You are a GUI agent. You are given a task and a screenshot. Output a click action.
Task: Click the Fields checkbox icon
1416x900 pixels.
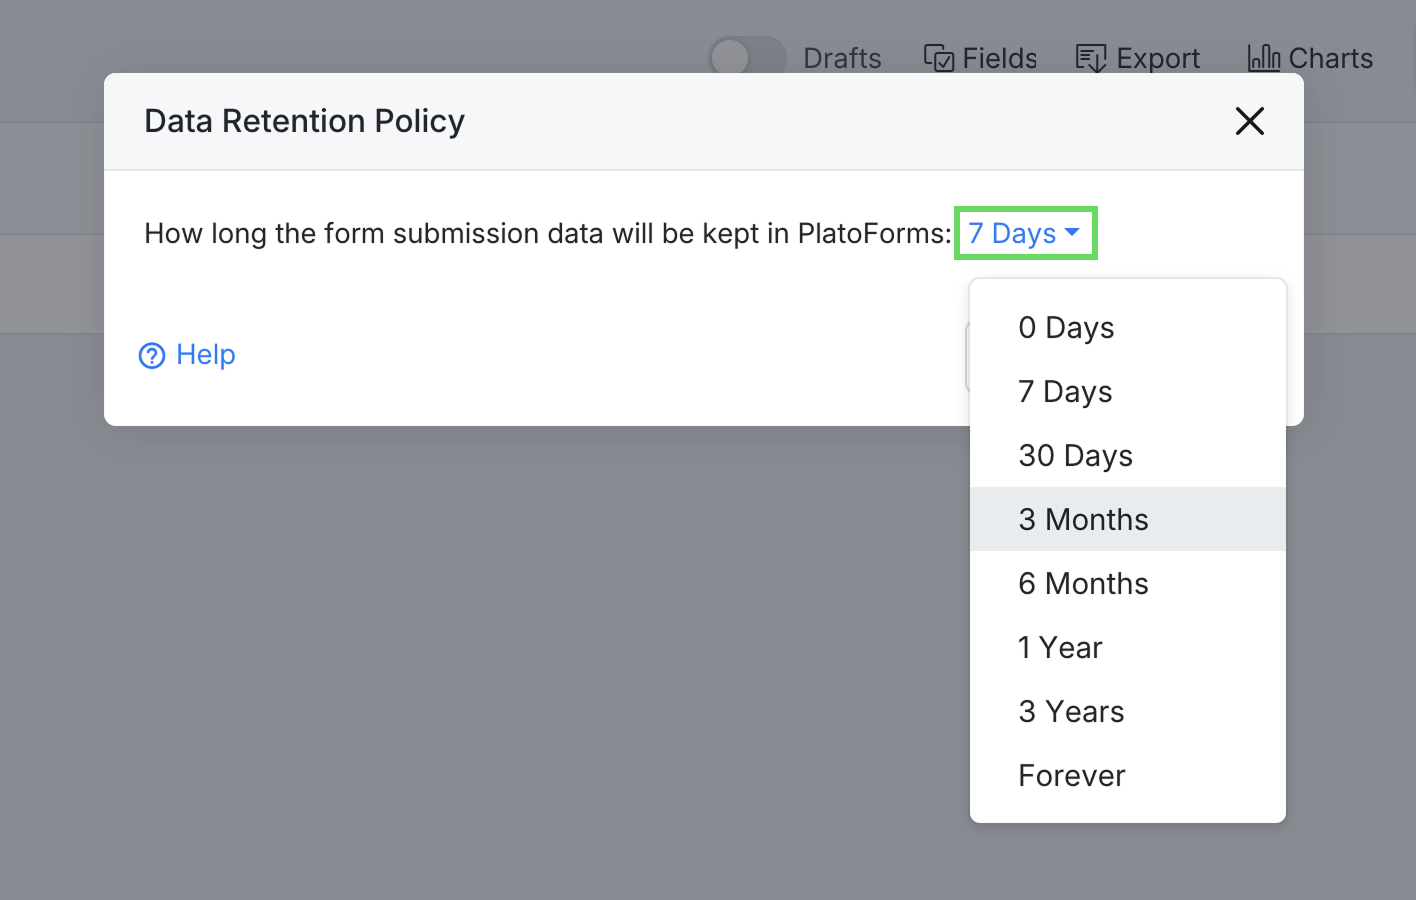click(938, 58)
